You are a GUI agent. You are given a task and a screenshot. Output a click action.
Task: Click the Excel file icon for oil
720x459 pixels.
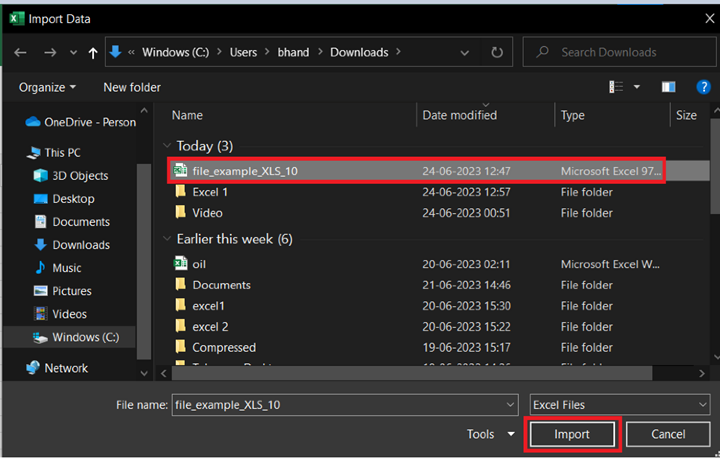click(x=181, y=264)
